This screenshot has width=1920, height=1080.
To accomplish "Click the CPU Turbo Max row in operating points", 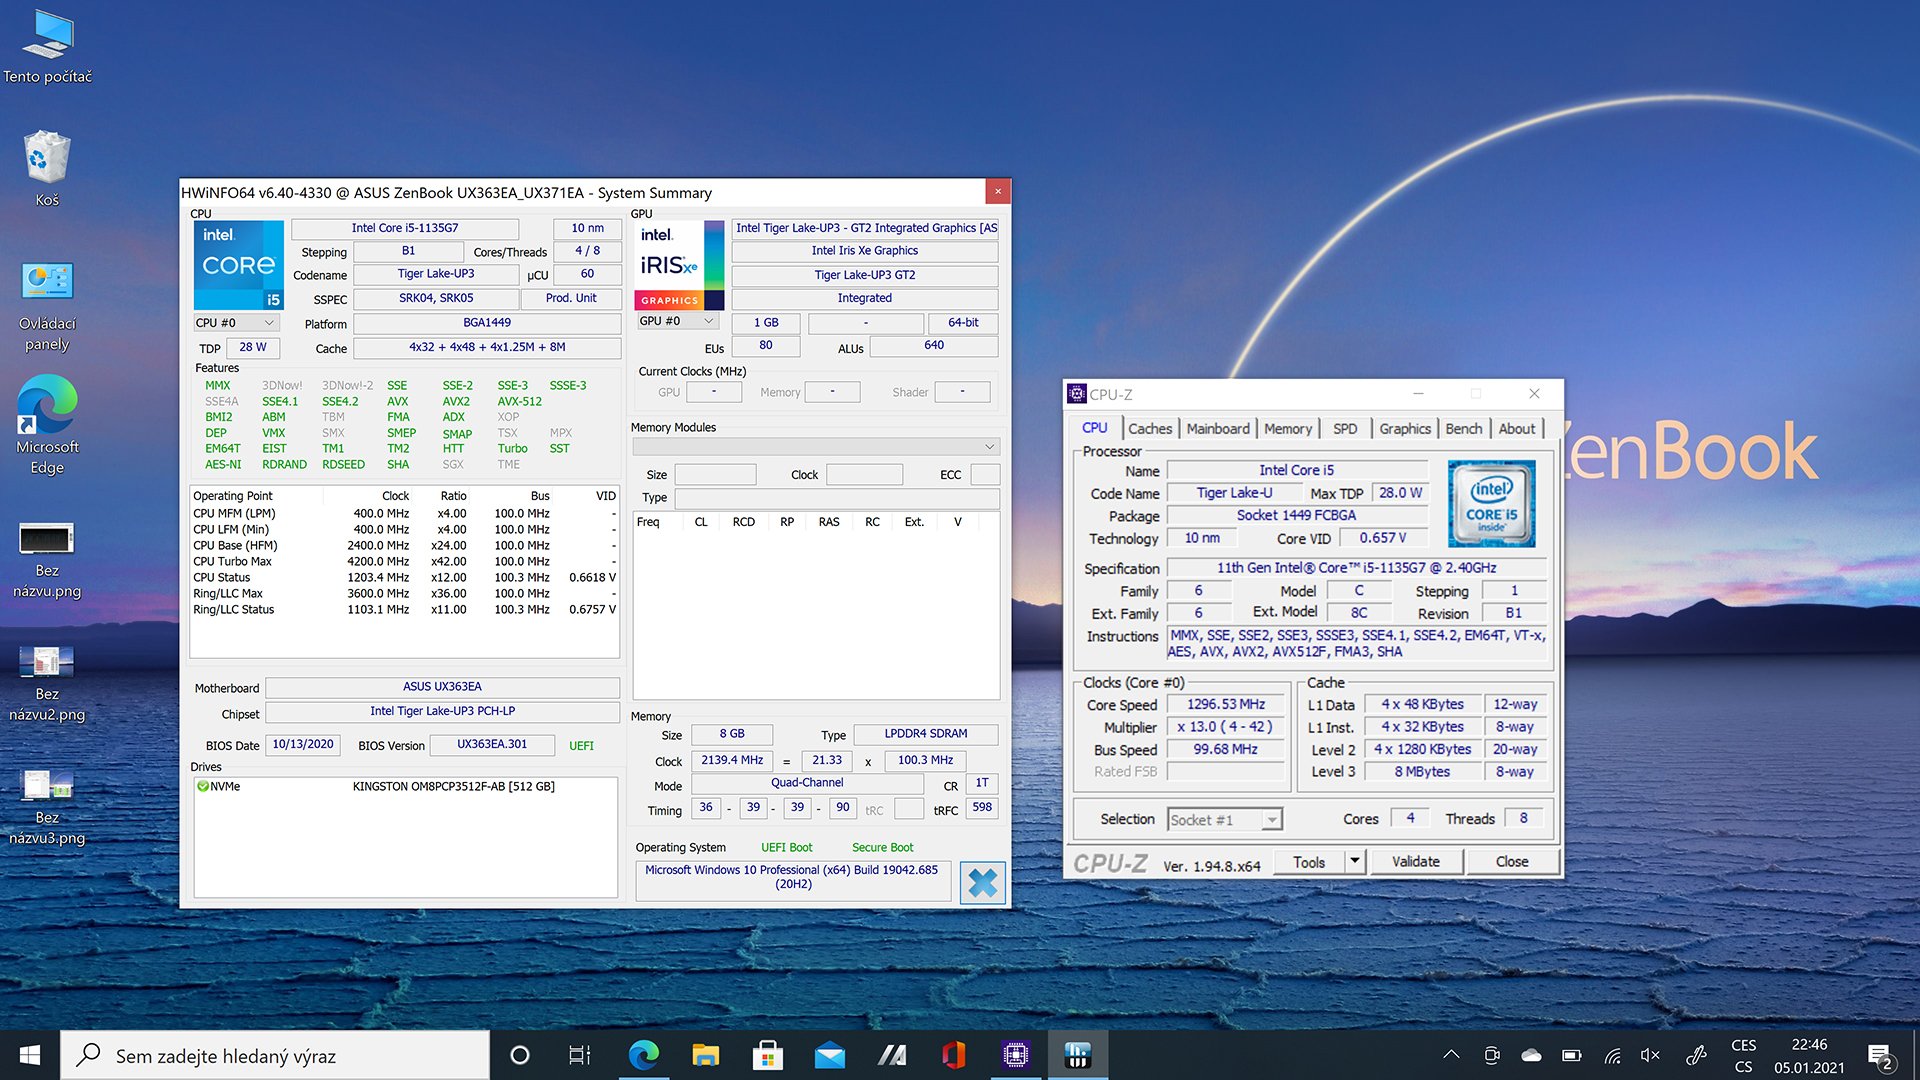I will [x=404, y=561].
